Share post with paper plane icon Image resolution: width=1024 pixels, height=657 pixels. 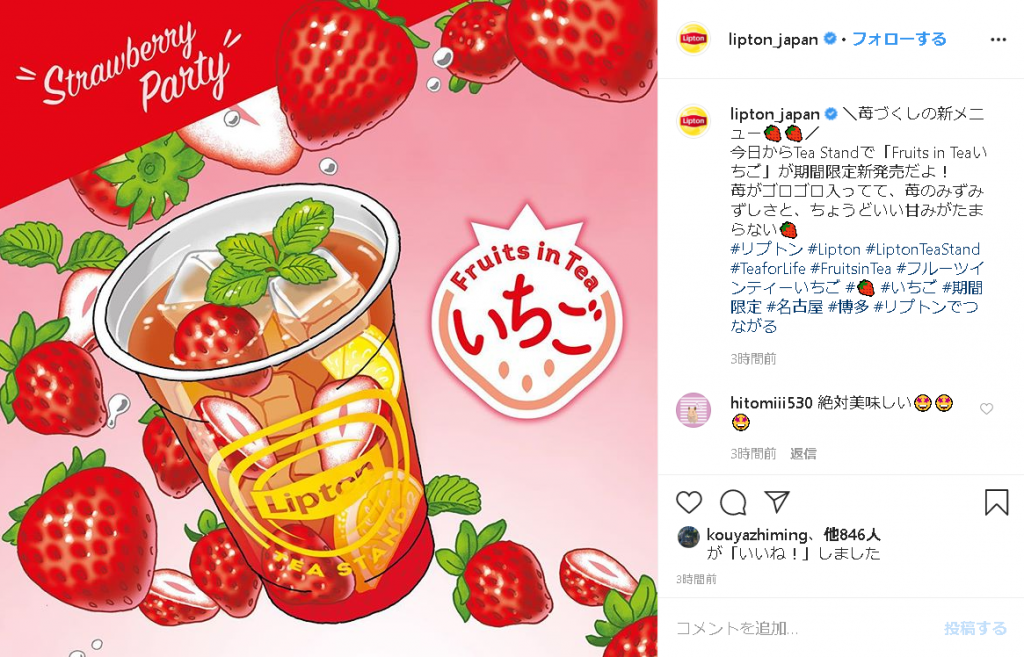pos(777,502)
